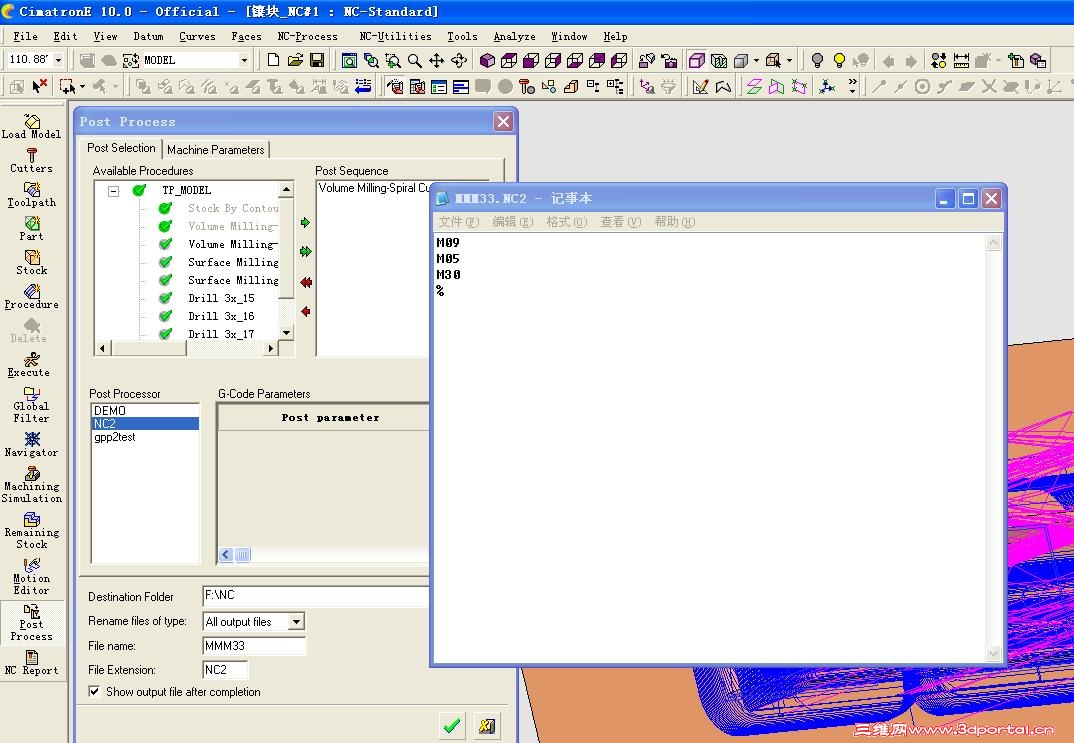This screenshot has height=743, width=1074.
Task: Close the Post Process dialog
Action: [503, 121]
